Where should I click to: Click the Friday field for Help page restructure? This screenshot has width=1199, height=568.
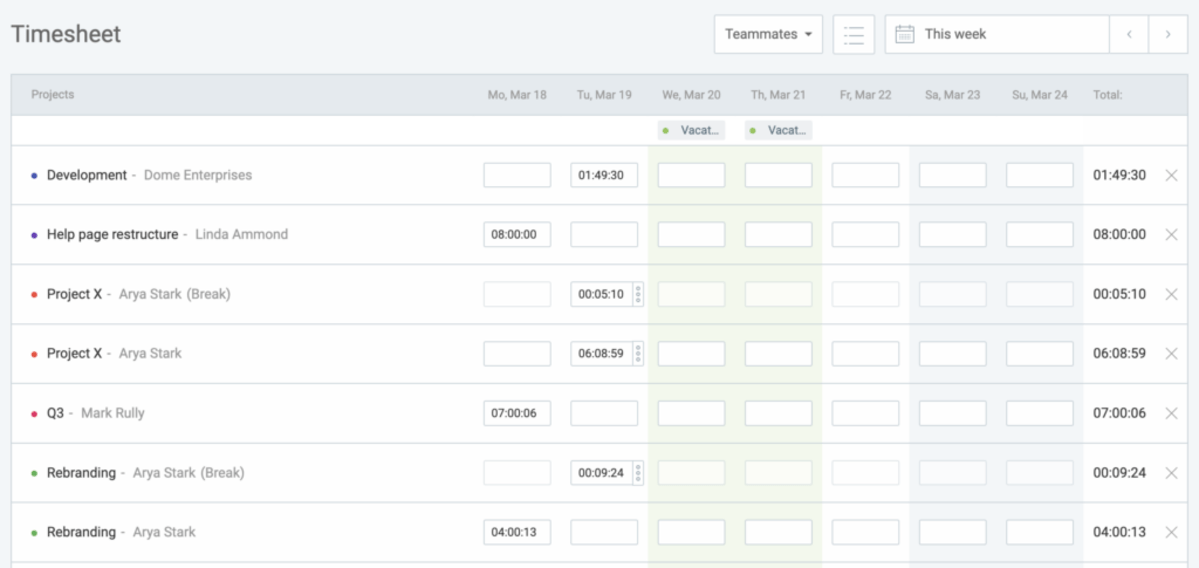pos(865,234)
